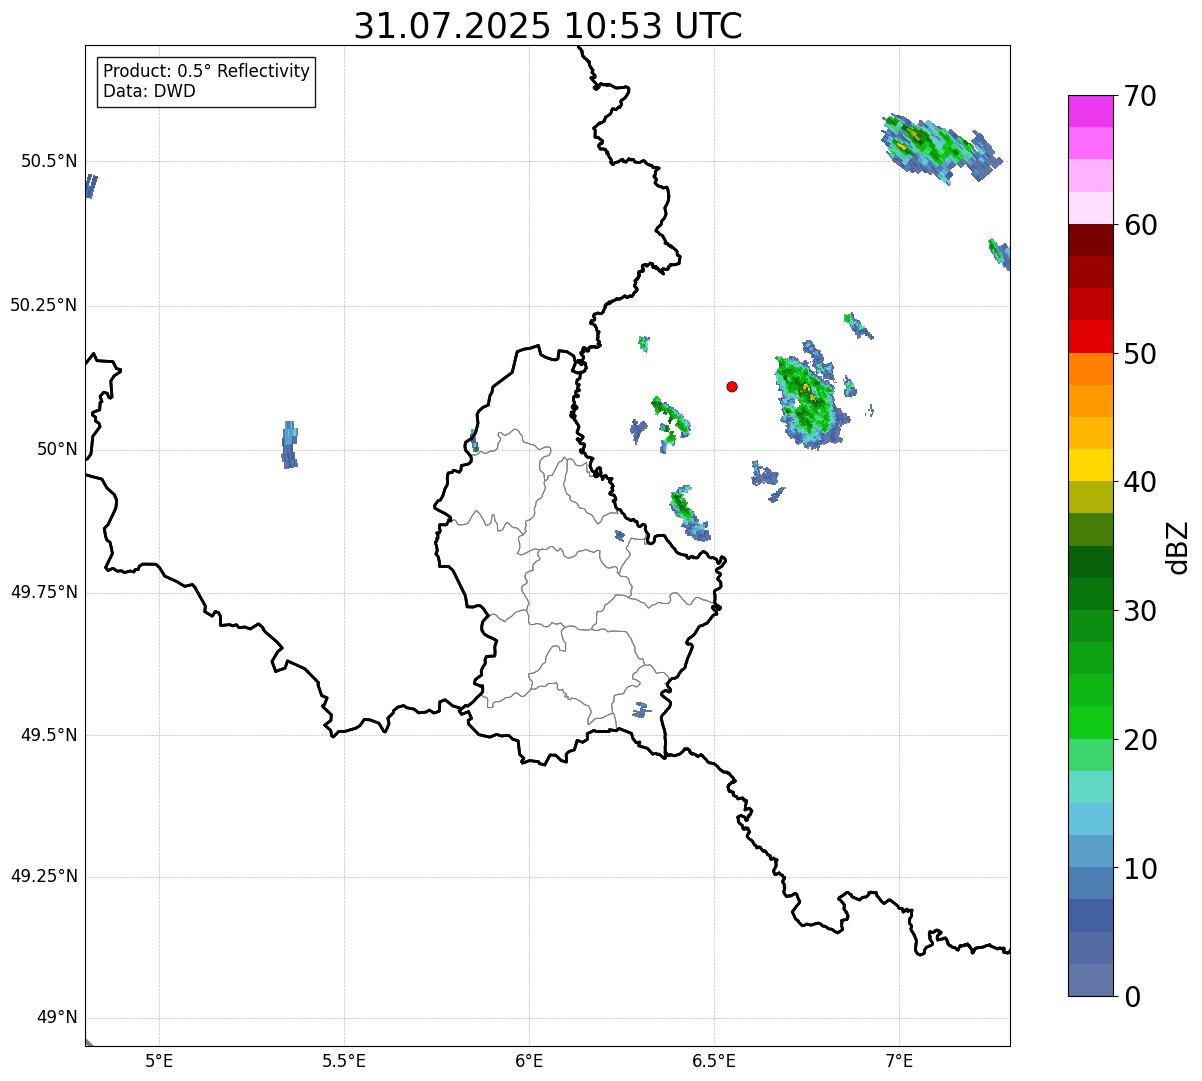Viewport: 1202px width, 1081px height.
Task: Click the 7°E longitude label
Action: pos(899,1060)
